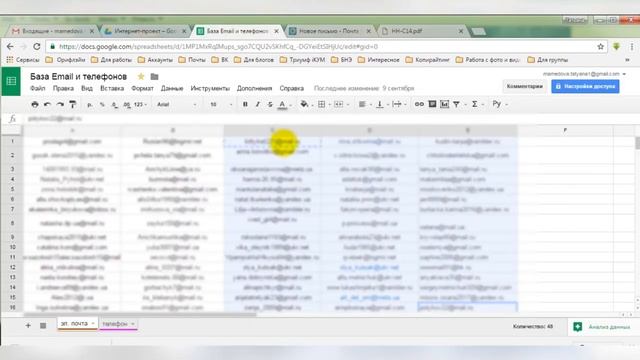The image size is (640, 360).
Task: Open the Инструменты menu
Action: tap(210, 88)
